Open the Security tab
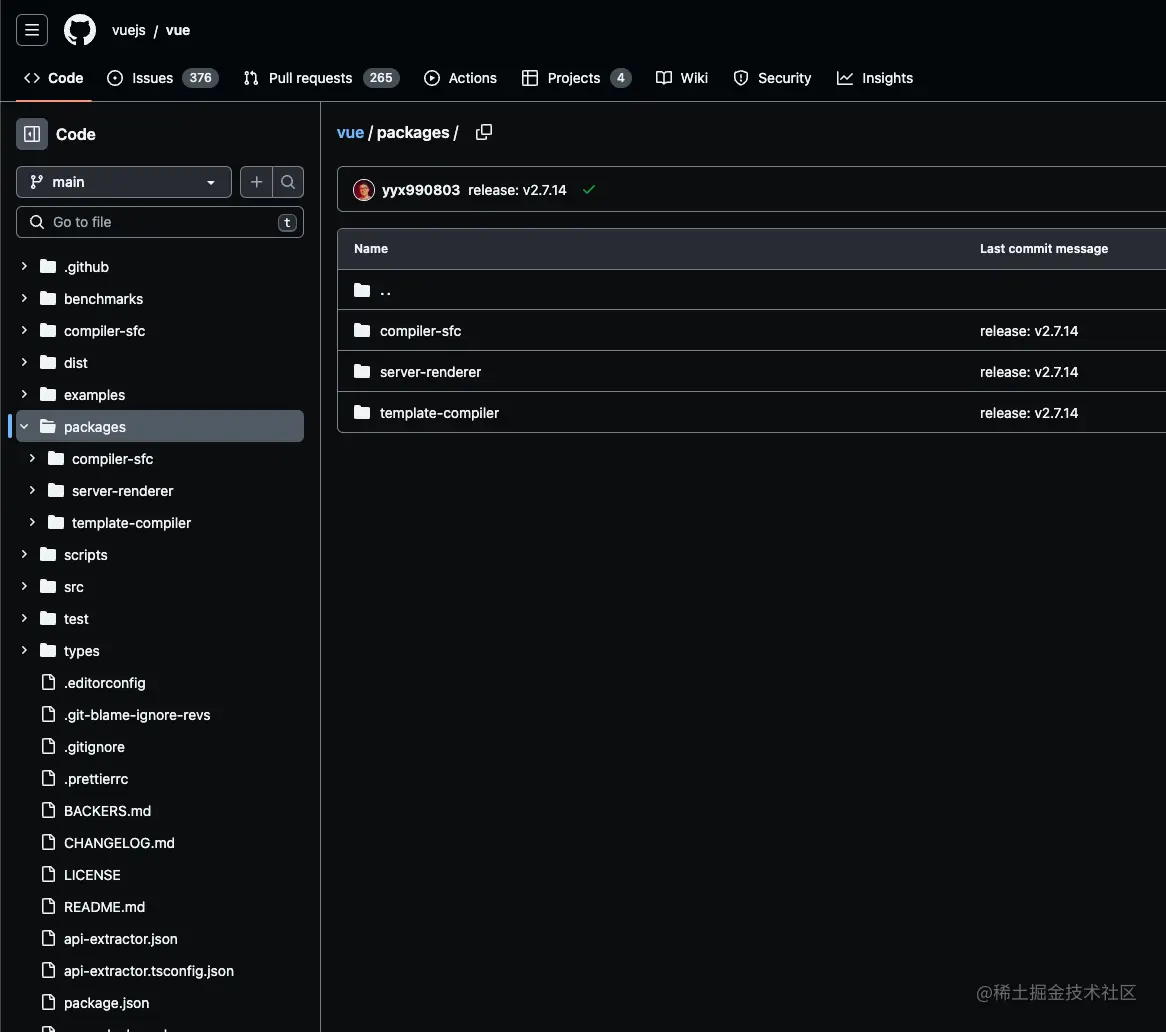The height and width of the screenshot is (1032, 1166). pyautogui.click(x=772, y=78)
